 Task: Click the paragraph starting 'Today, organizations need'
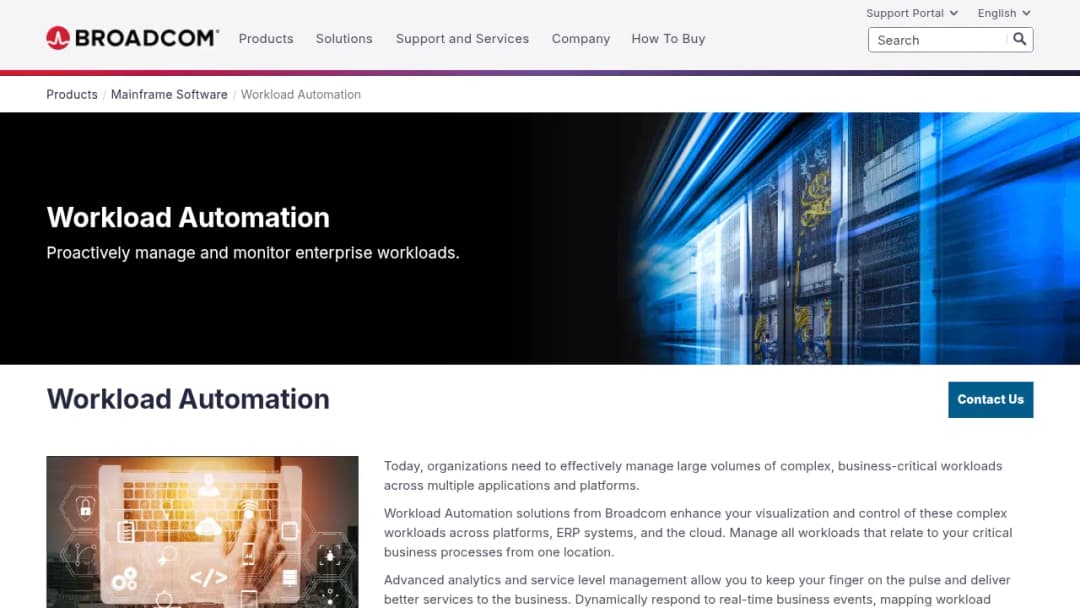coord(693,476)
